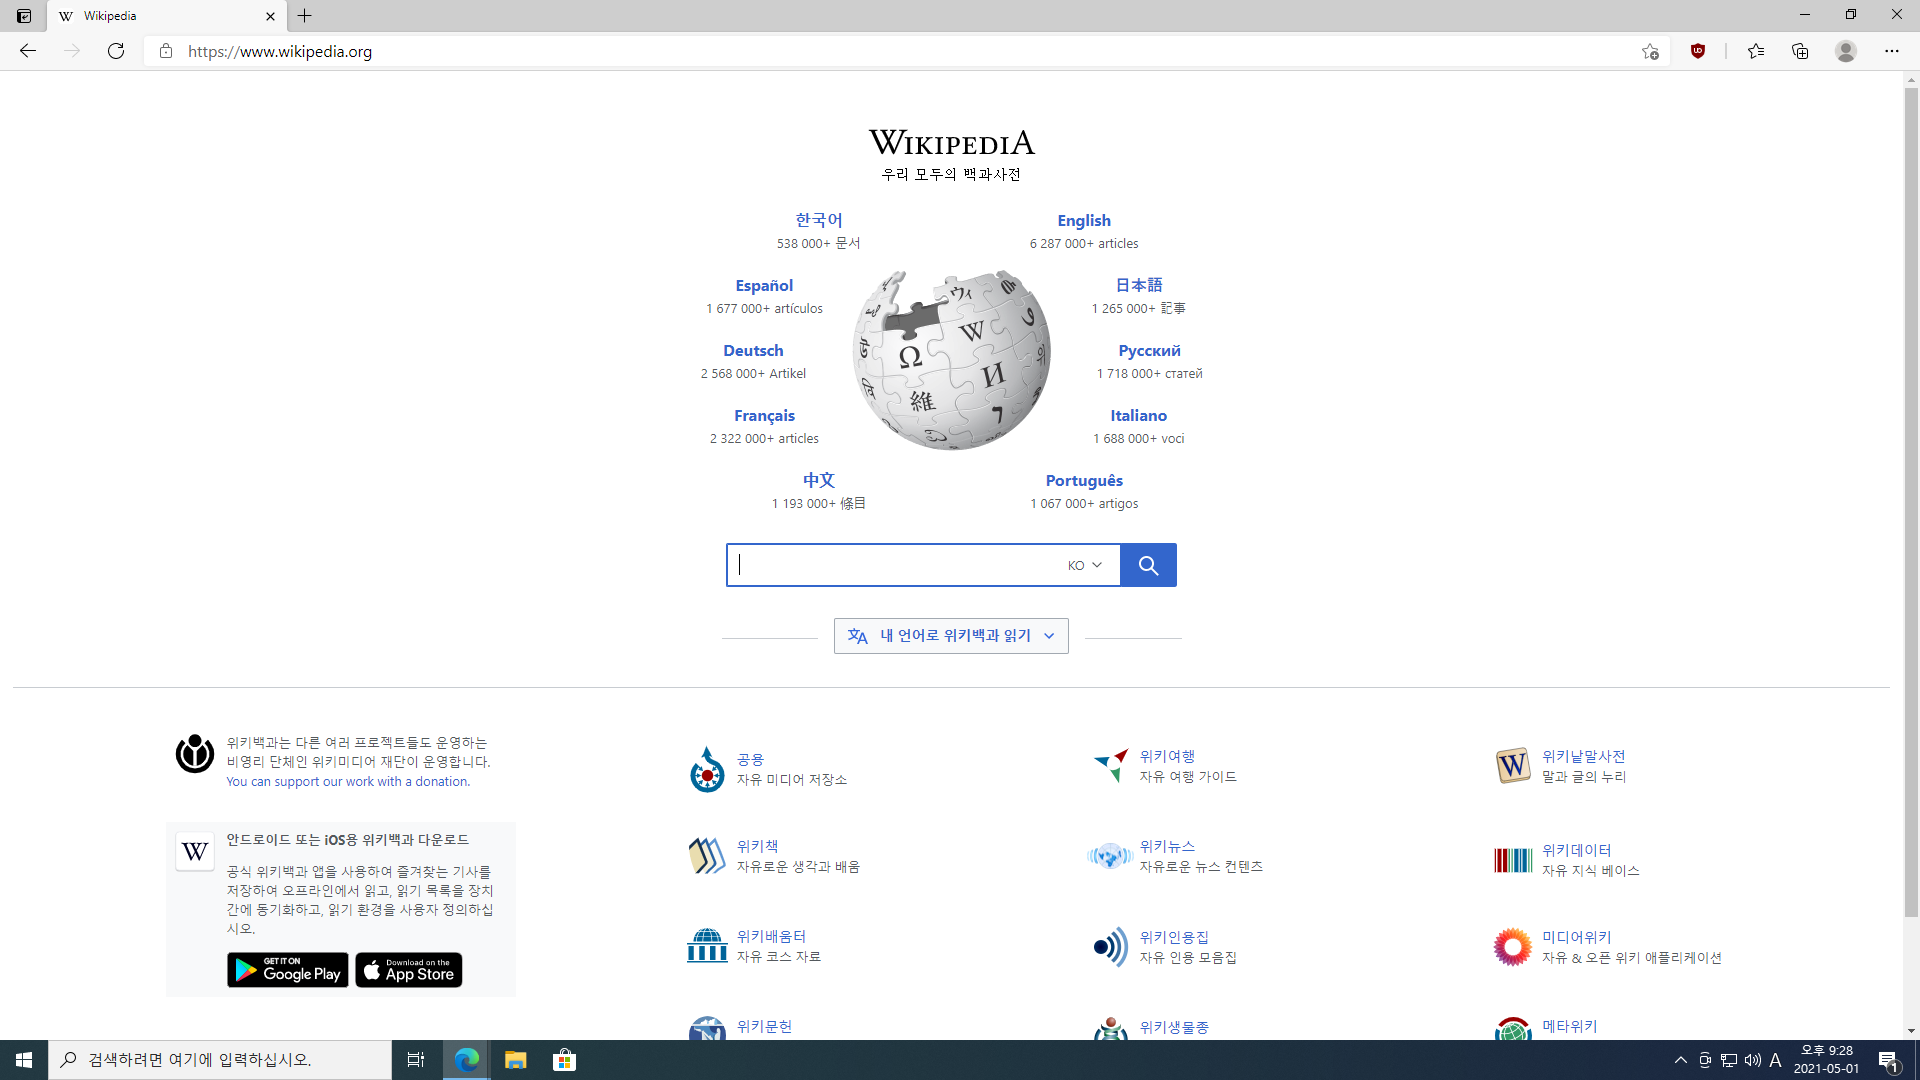Open the browser Settings and more menu
The height and width of the screenshot is (1080, 1920).
(x=1892, y=51)
